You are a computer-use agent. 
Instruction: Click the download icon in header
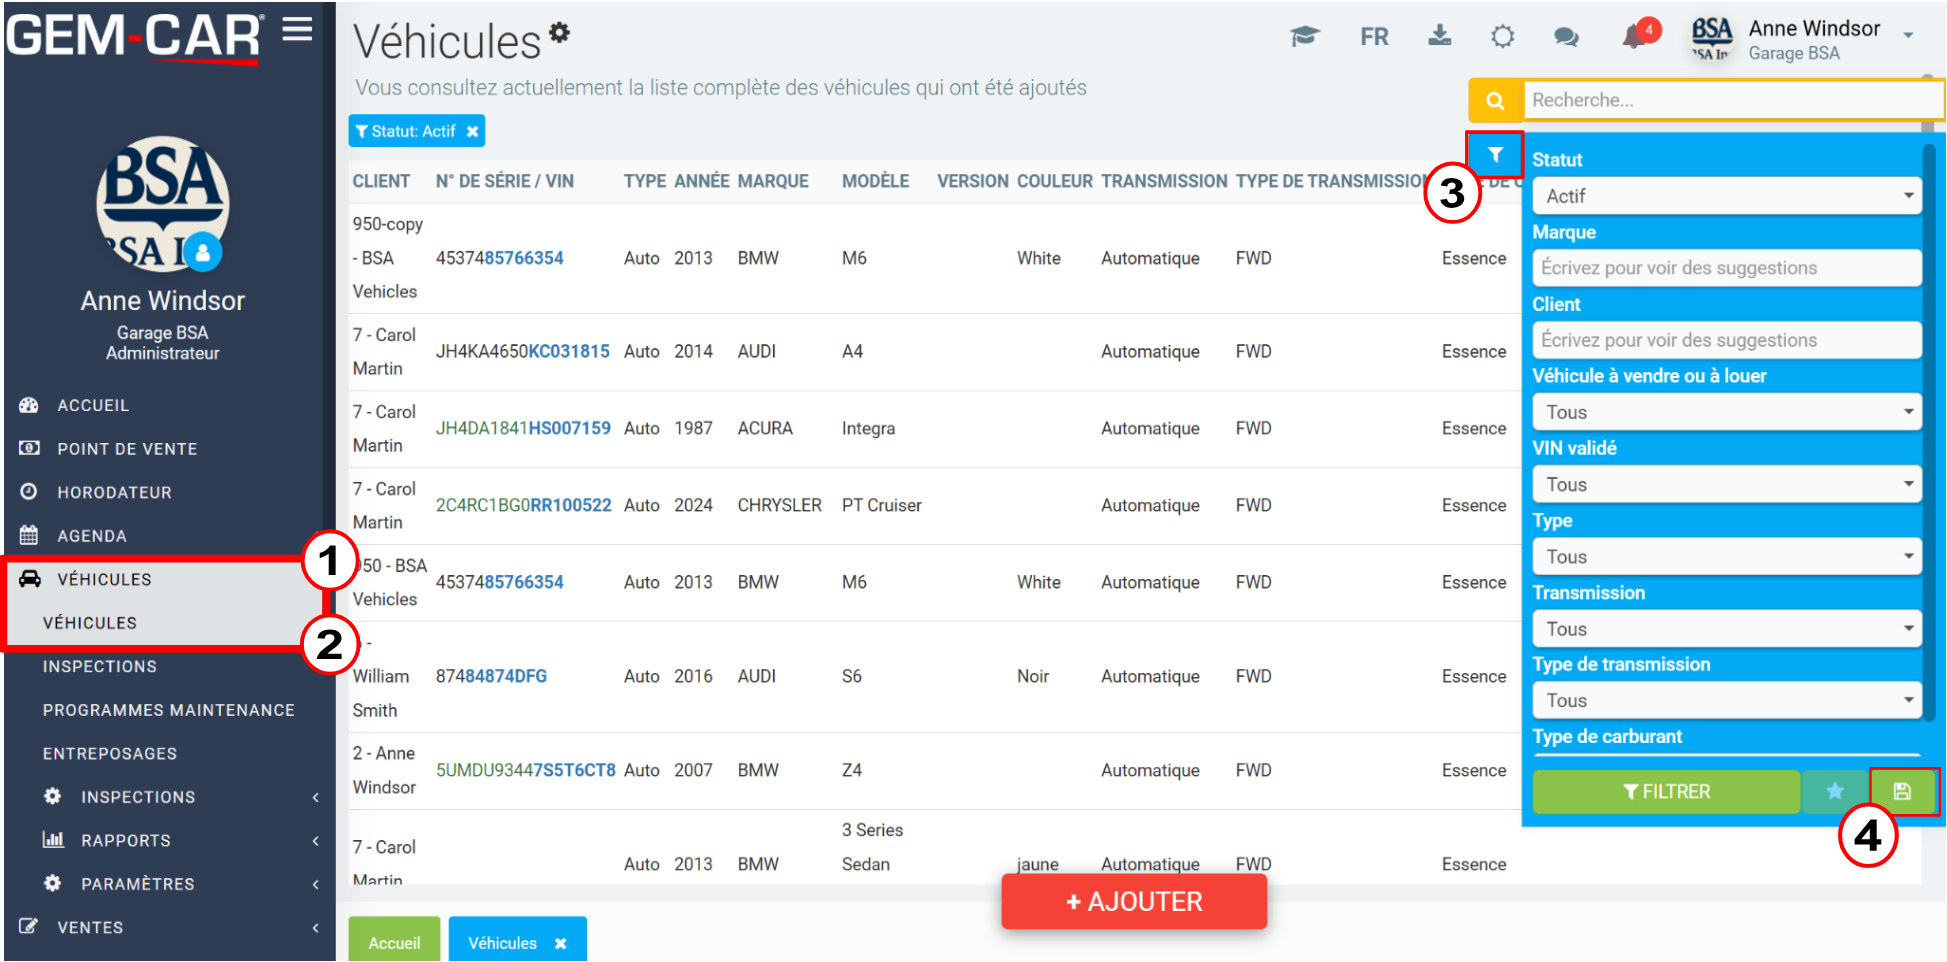point(1439,36)
